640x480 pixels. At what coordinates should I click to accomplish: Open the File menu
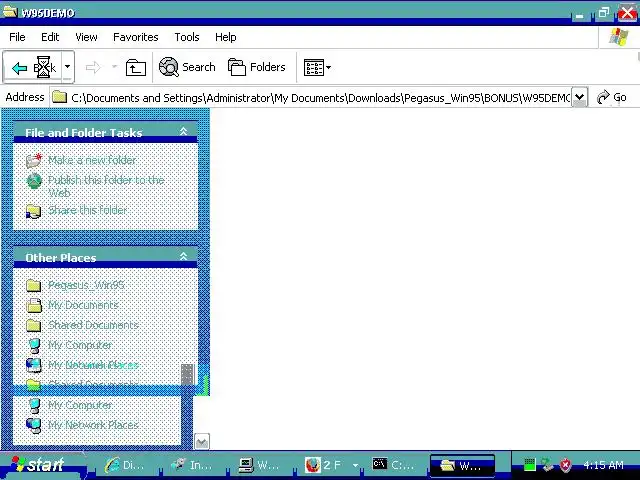pos(17,37)
